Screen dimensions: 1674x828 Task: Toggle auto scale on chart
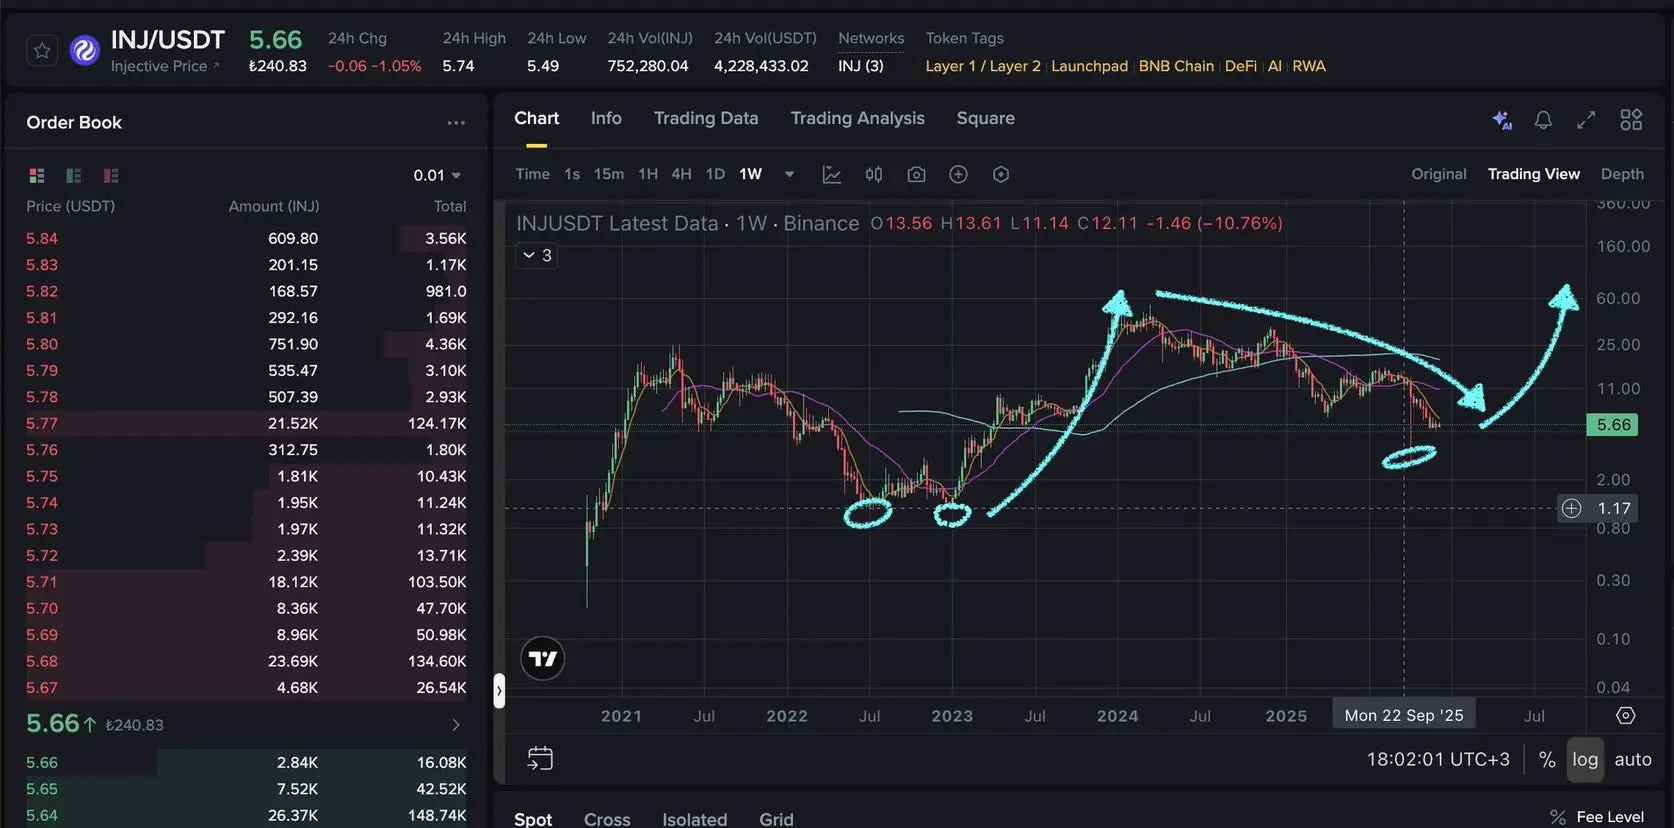[1633, 760]
